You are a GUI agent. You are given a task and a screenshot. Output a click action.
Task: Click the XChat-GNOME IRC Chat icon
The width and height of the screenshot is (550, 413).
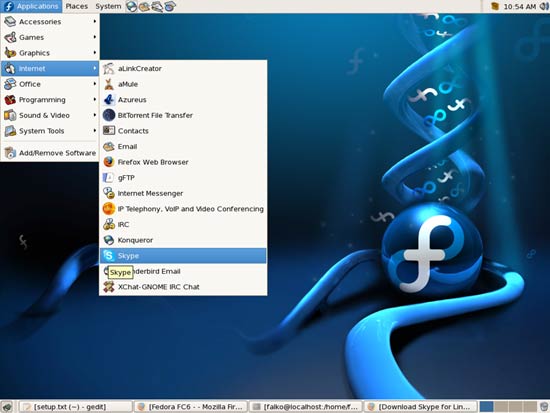tap(109, 287)
